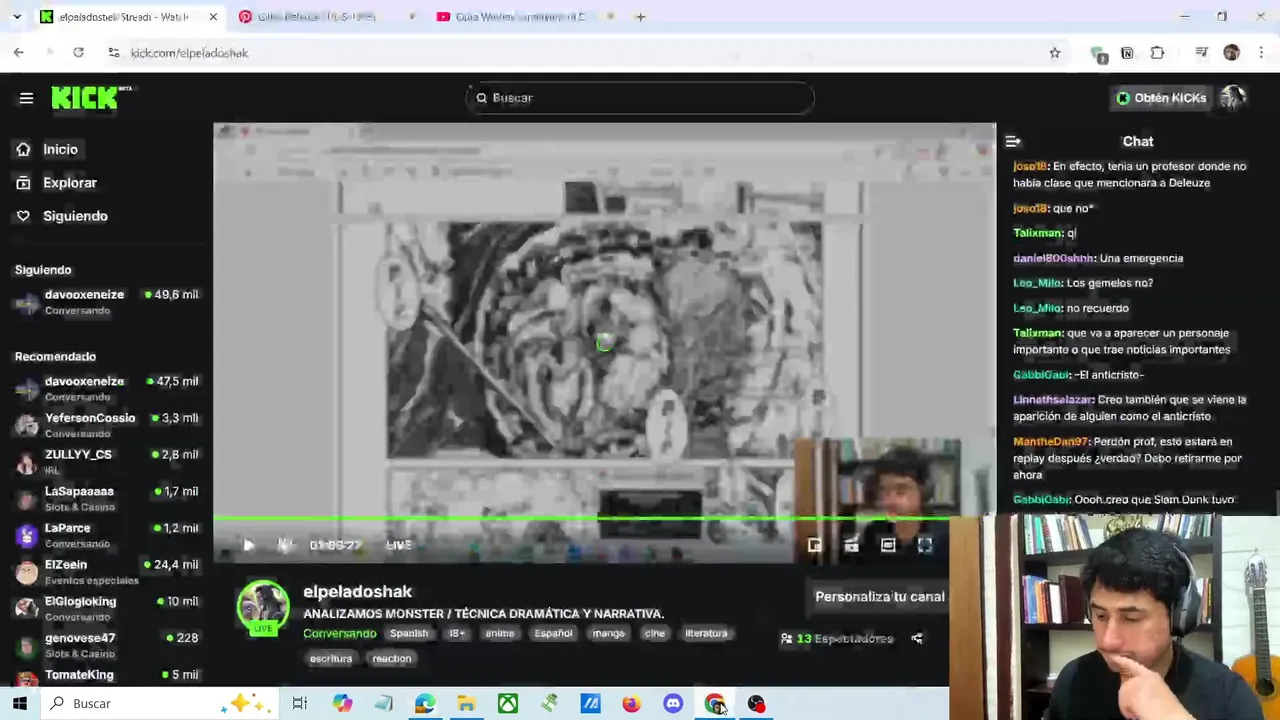
Task: Open the Xbox app on taskbar
Action: 508,704
